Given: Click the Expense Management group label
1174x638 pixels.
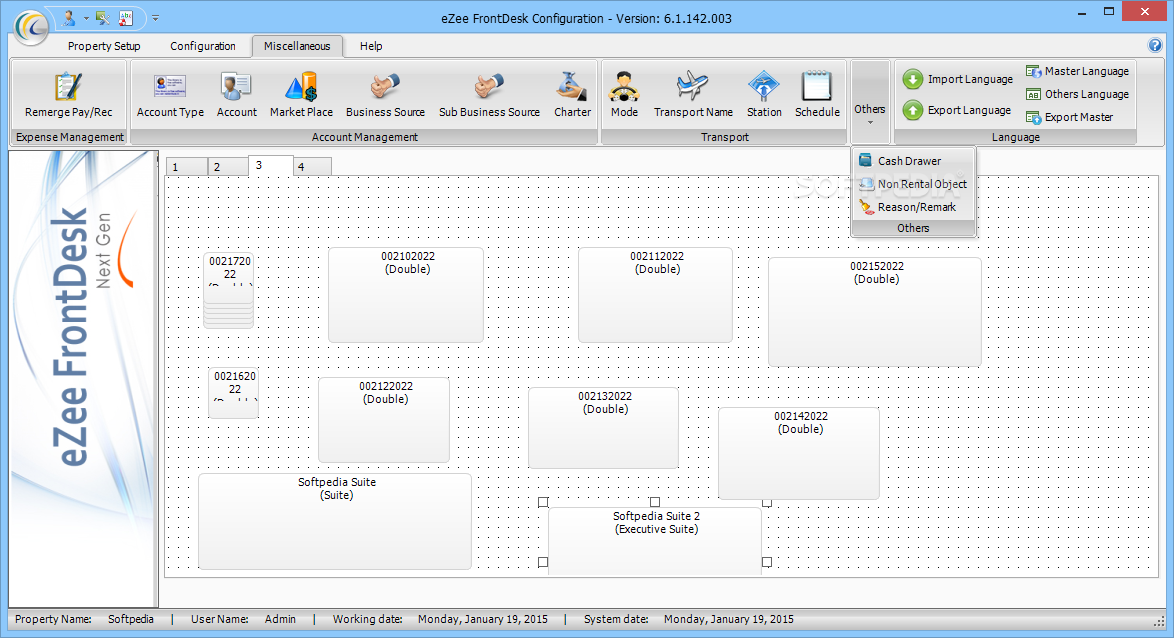Looking at the screenshot, I should click(70, 137).
